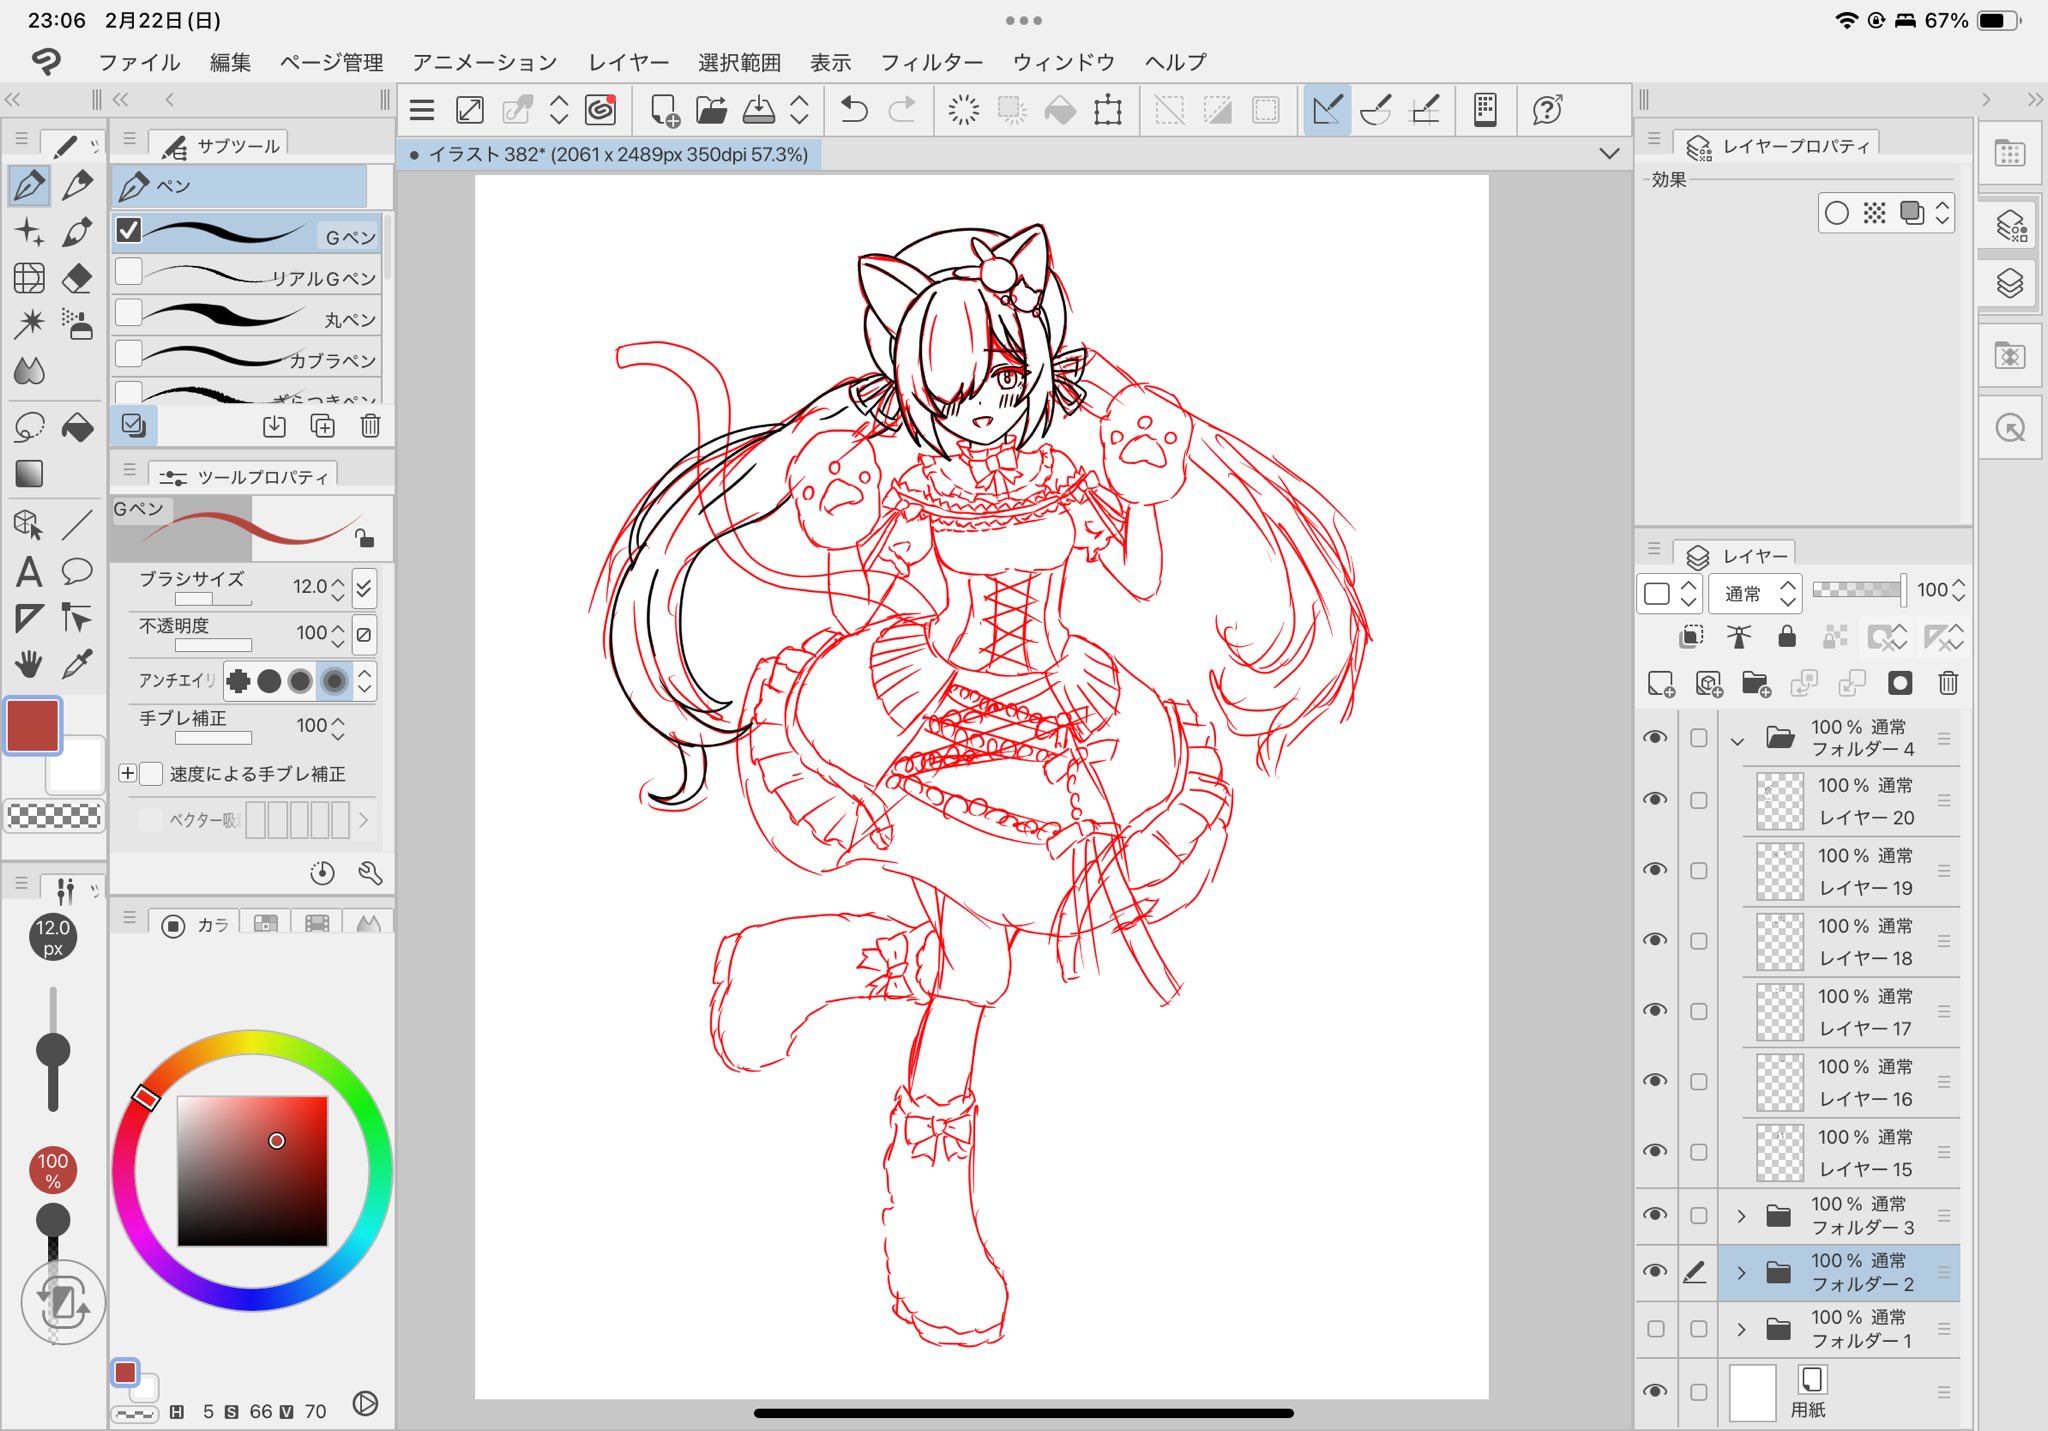The image size is (2048, 1431).
Task: Select the Text tool
Action: click(29, 572)
